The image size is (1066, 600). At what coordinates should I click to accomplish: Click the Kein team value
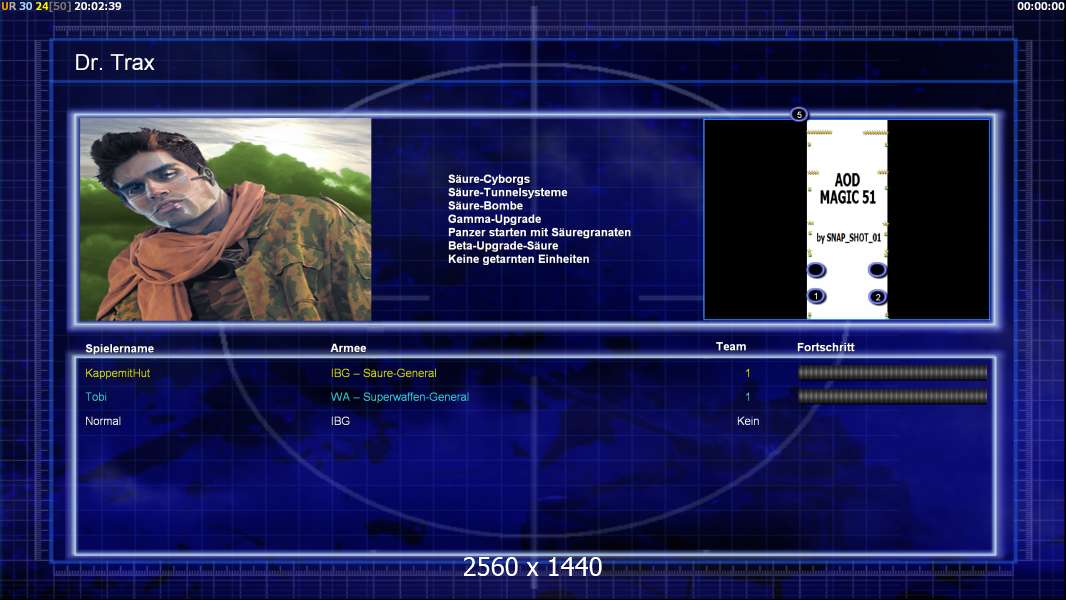[748, 421]
